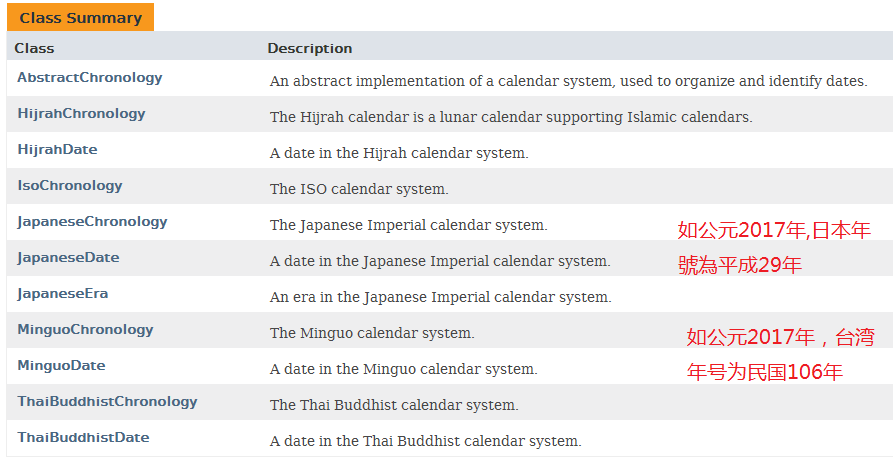Go to JapaneseChronology class

92,222
